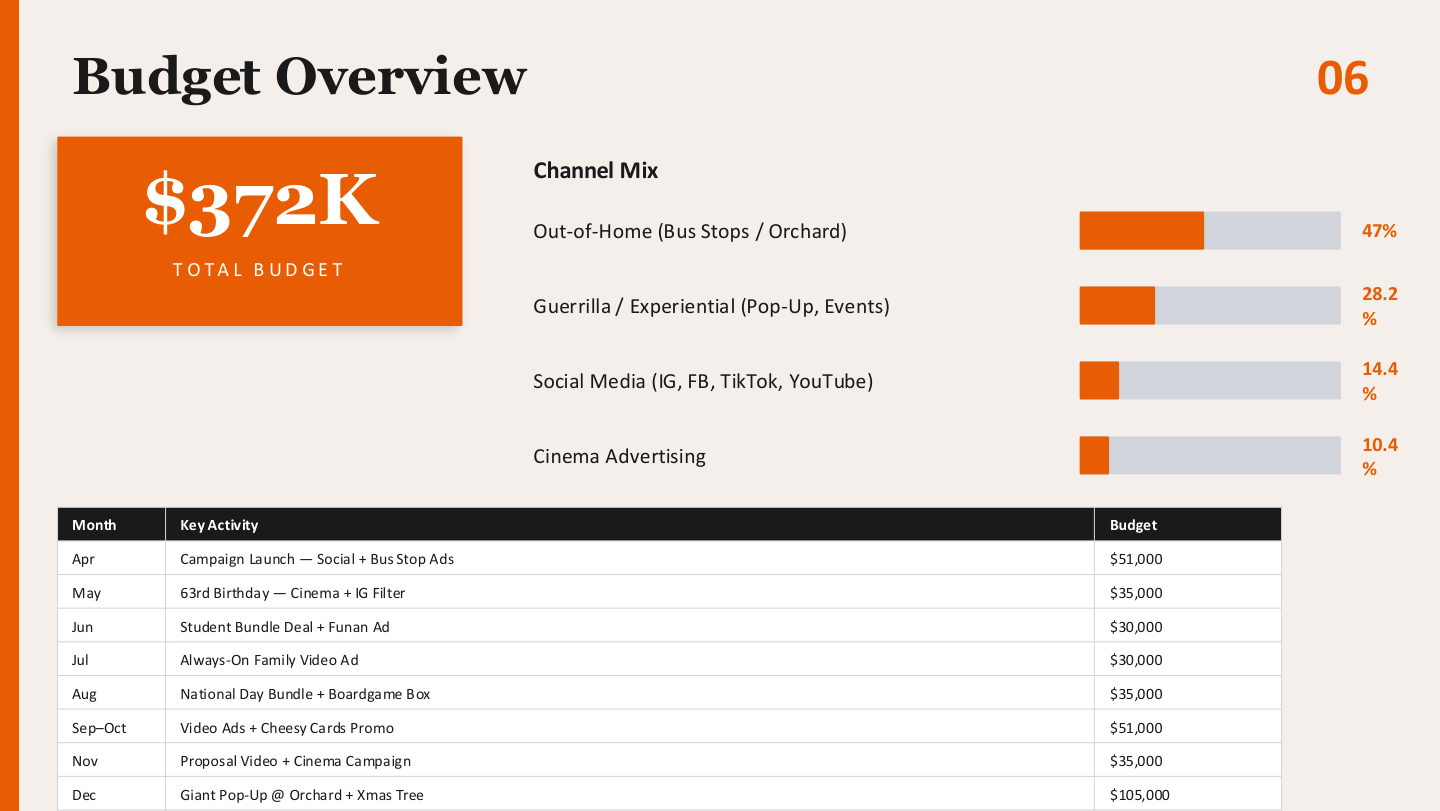
Task: Click the Budget Overview slide title
Action: pos(299,77)
